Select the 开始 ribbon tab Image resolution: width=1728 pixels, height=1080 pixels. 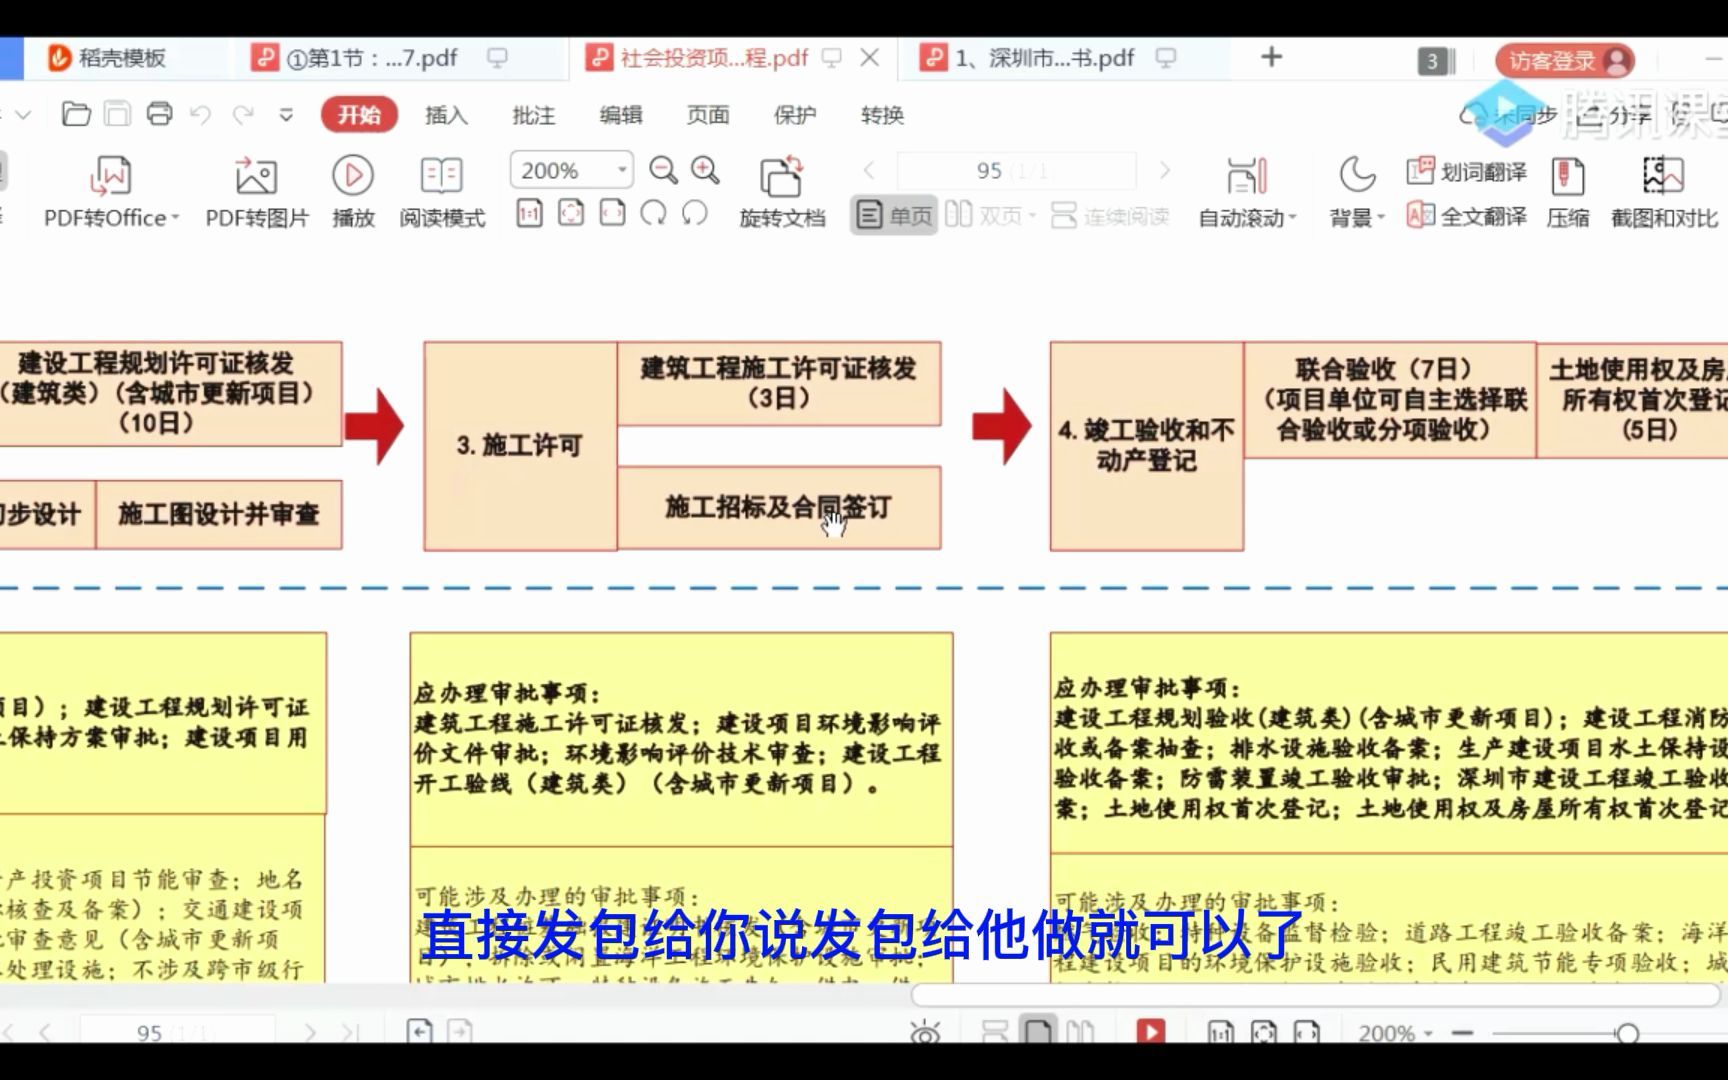(359, 115)
